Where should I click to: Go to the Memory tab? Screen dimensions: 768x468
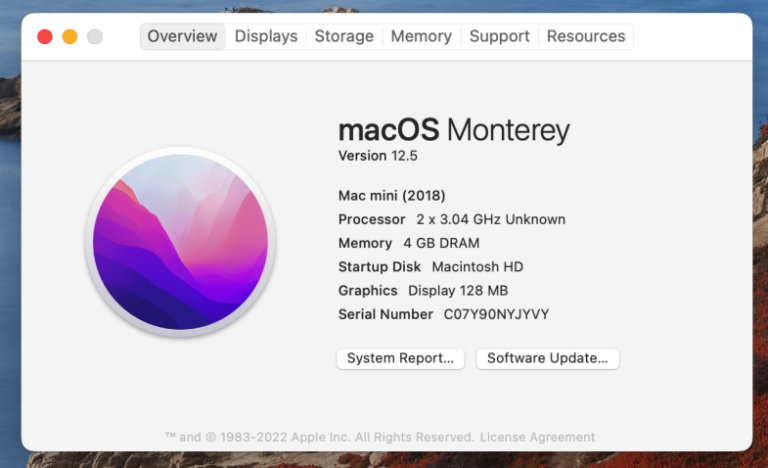[421, 36]
